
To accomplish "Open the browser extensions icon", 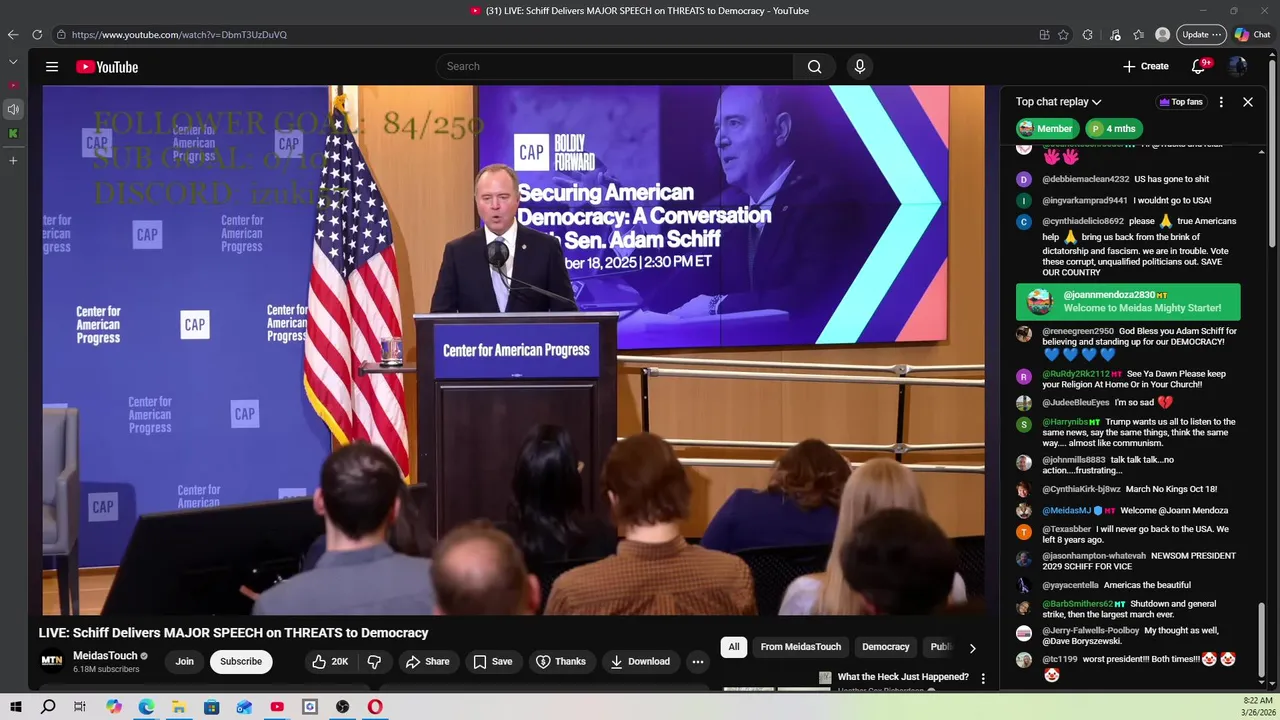I will click(x=1088, y=35).
